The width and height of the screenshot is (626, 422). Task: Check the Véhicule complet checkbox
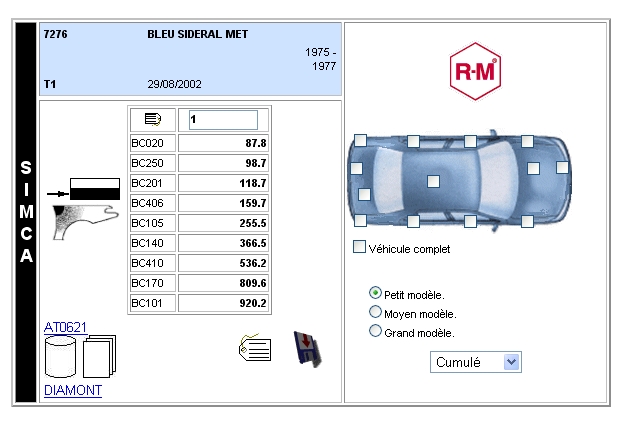[359, 247]
